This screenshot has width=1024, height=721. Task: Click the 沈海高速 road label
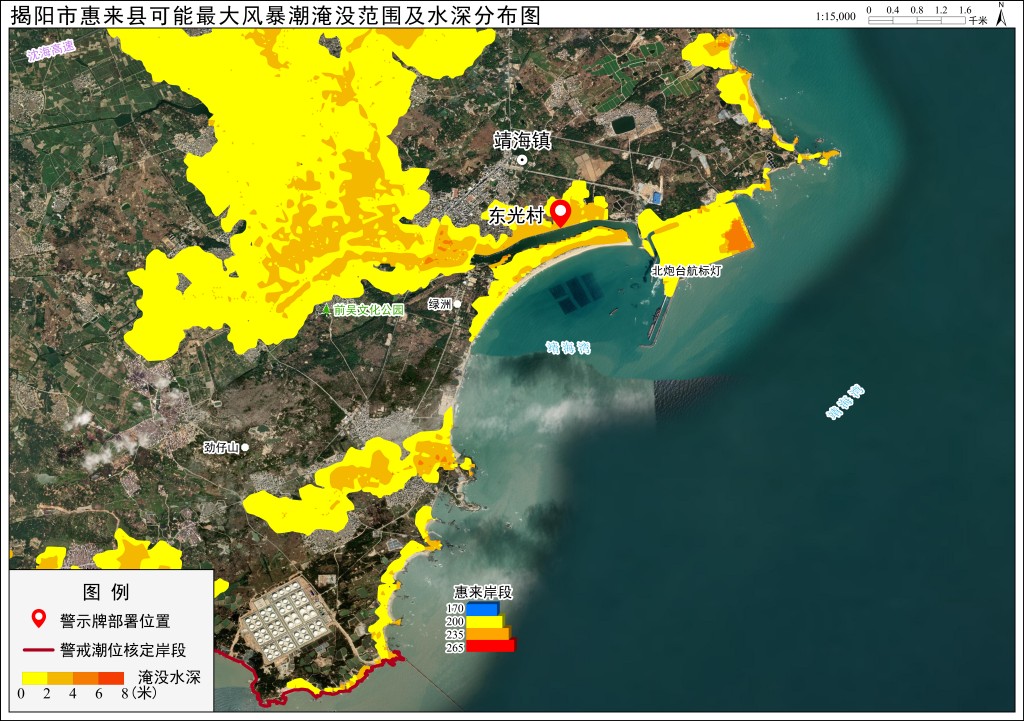pos(52,51)
